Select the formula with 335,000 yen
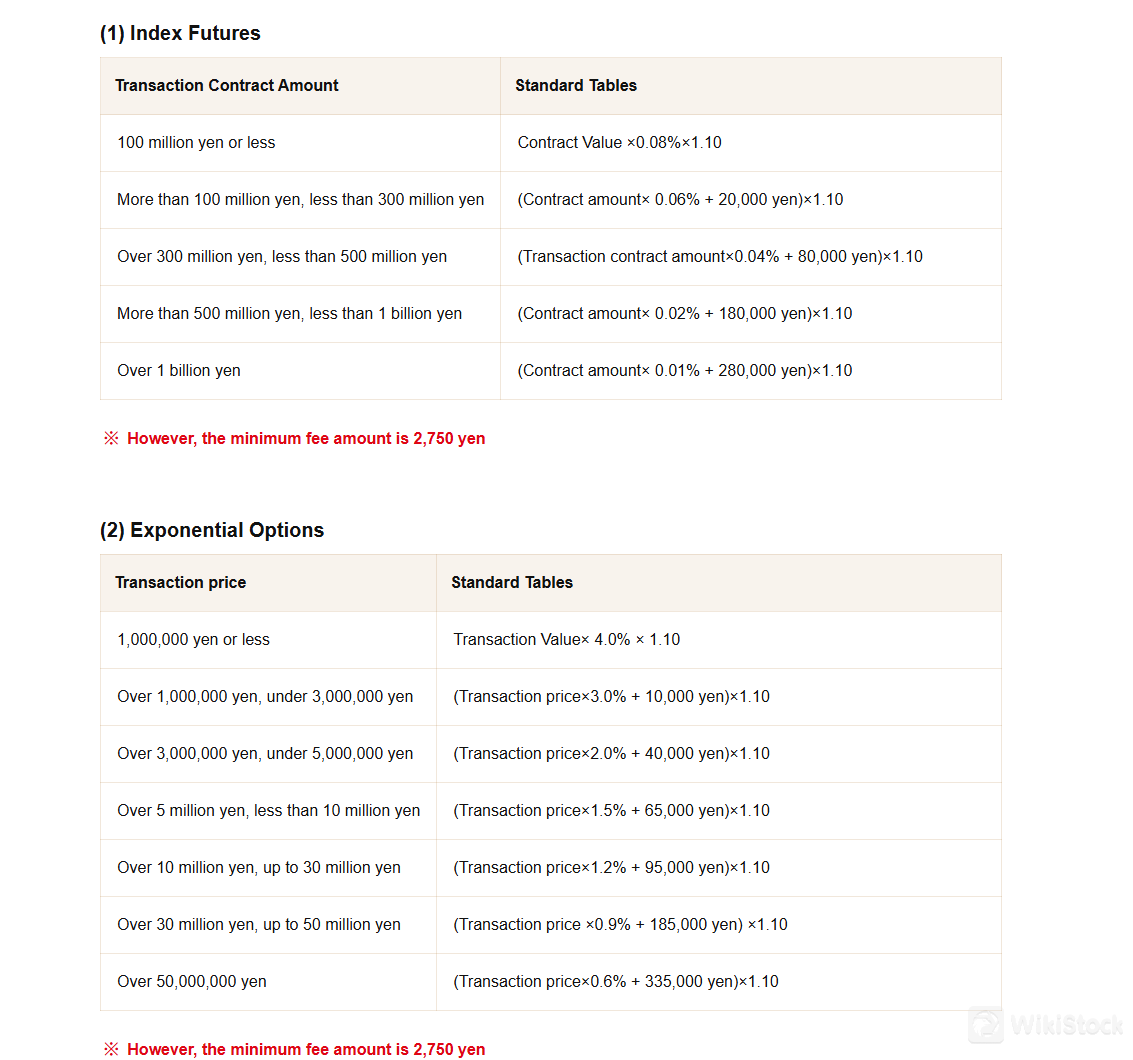This screenshot has height=1060, width=1133. click(615, 982)
